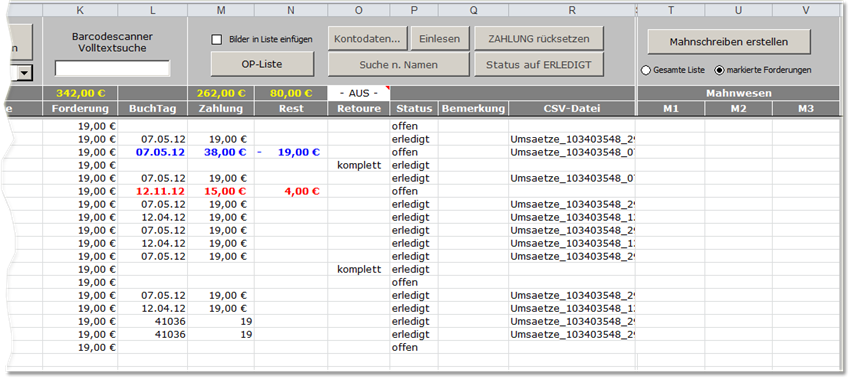Select column header K

click(x=80, y=10)
